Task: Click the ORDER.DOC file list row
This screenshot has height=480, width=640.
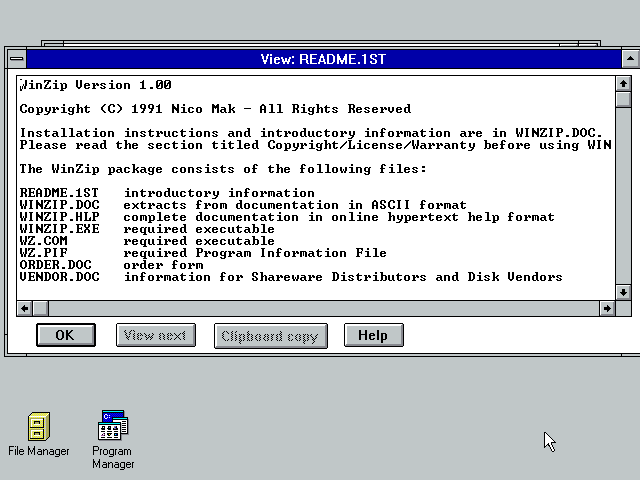Action: tap(111, 265)
